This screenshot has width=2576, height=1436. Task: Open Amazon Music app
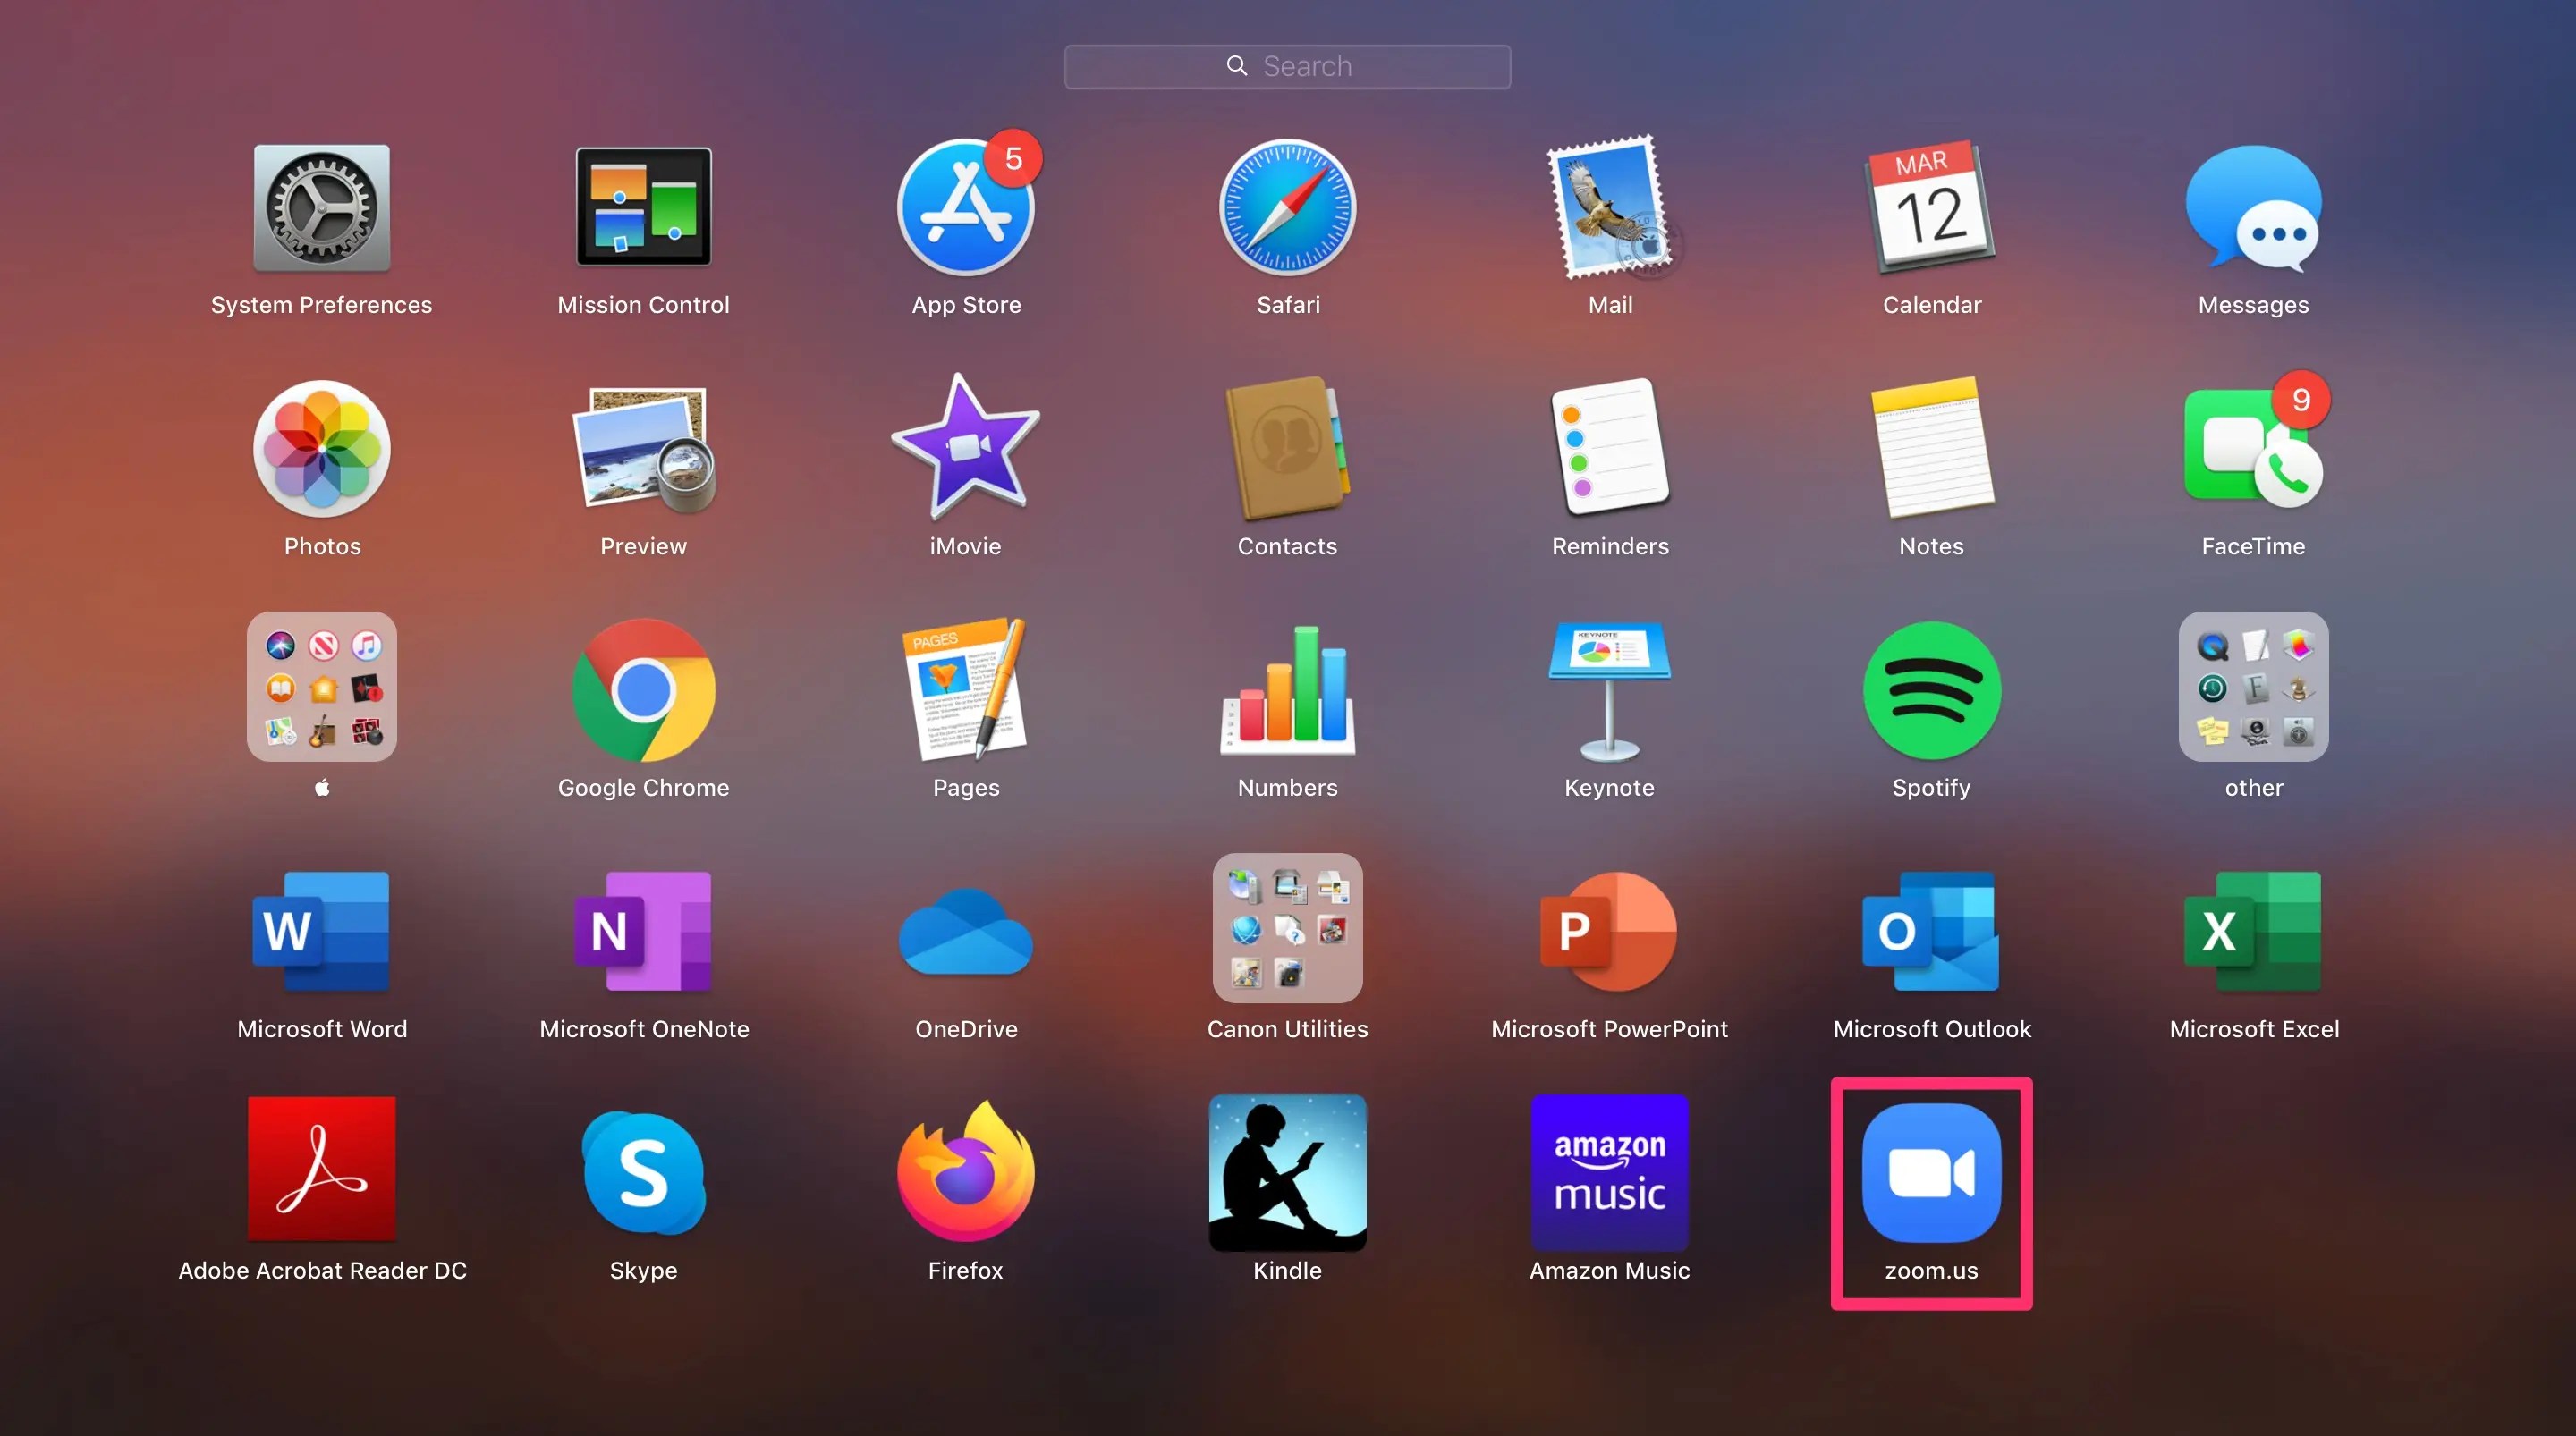(x=1609, y=1172)
